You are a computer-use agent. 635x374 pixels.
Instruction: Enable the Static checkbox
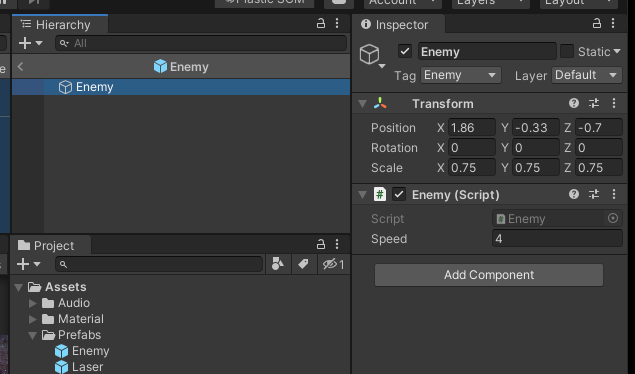point(567,51)
